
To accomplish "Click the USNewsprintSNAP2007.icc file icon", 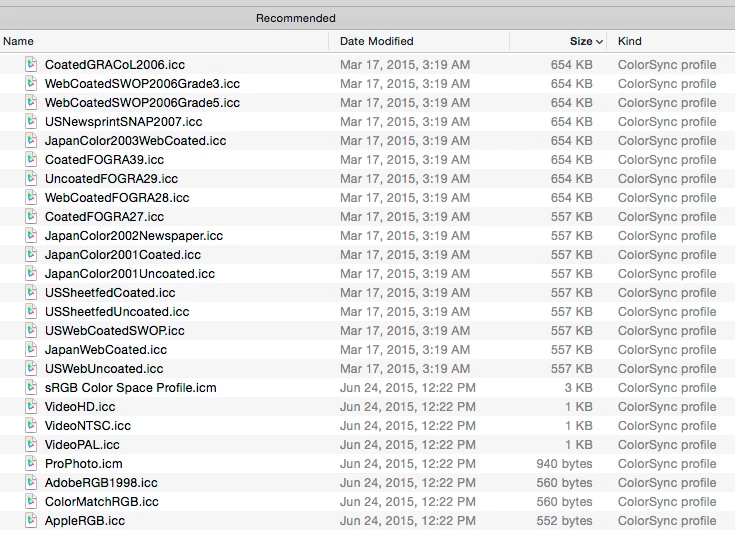I will 31,121.
